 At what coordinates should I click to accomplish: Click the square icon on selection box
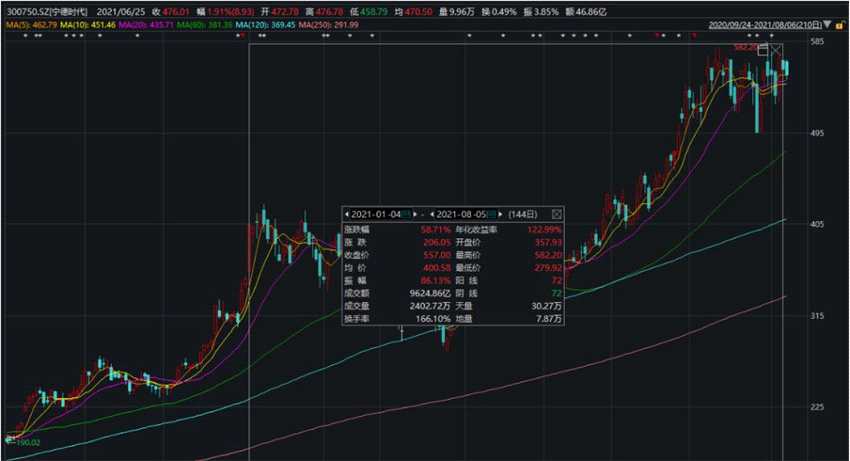[763, 50]
